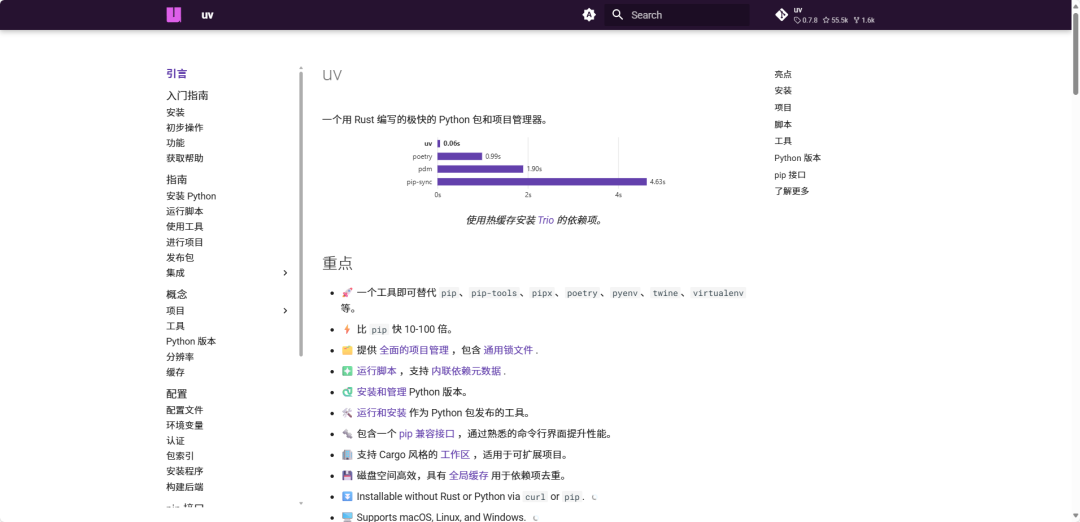This screenshot has width=1080, height=522.
Task: Open 发布包 guide
Action: pyautogui.click(x=180, y=258)
